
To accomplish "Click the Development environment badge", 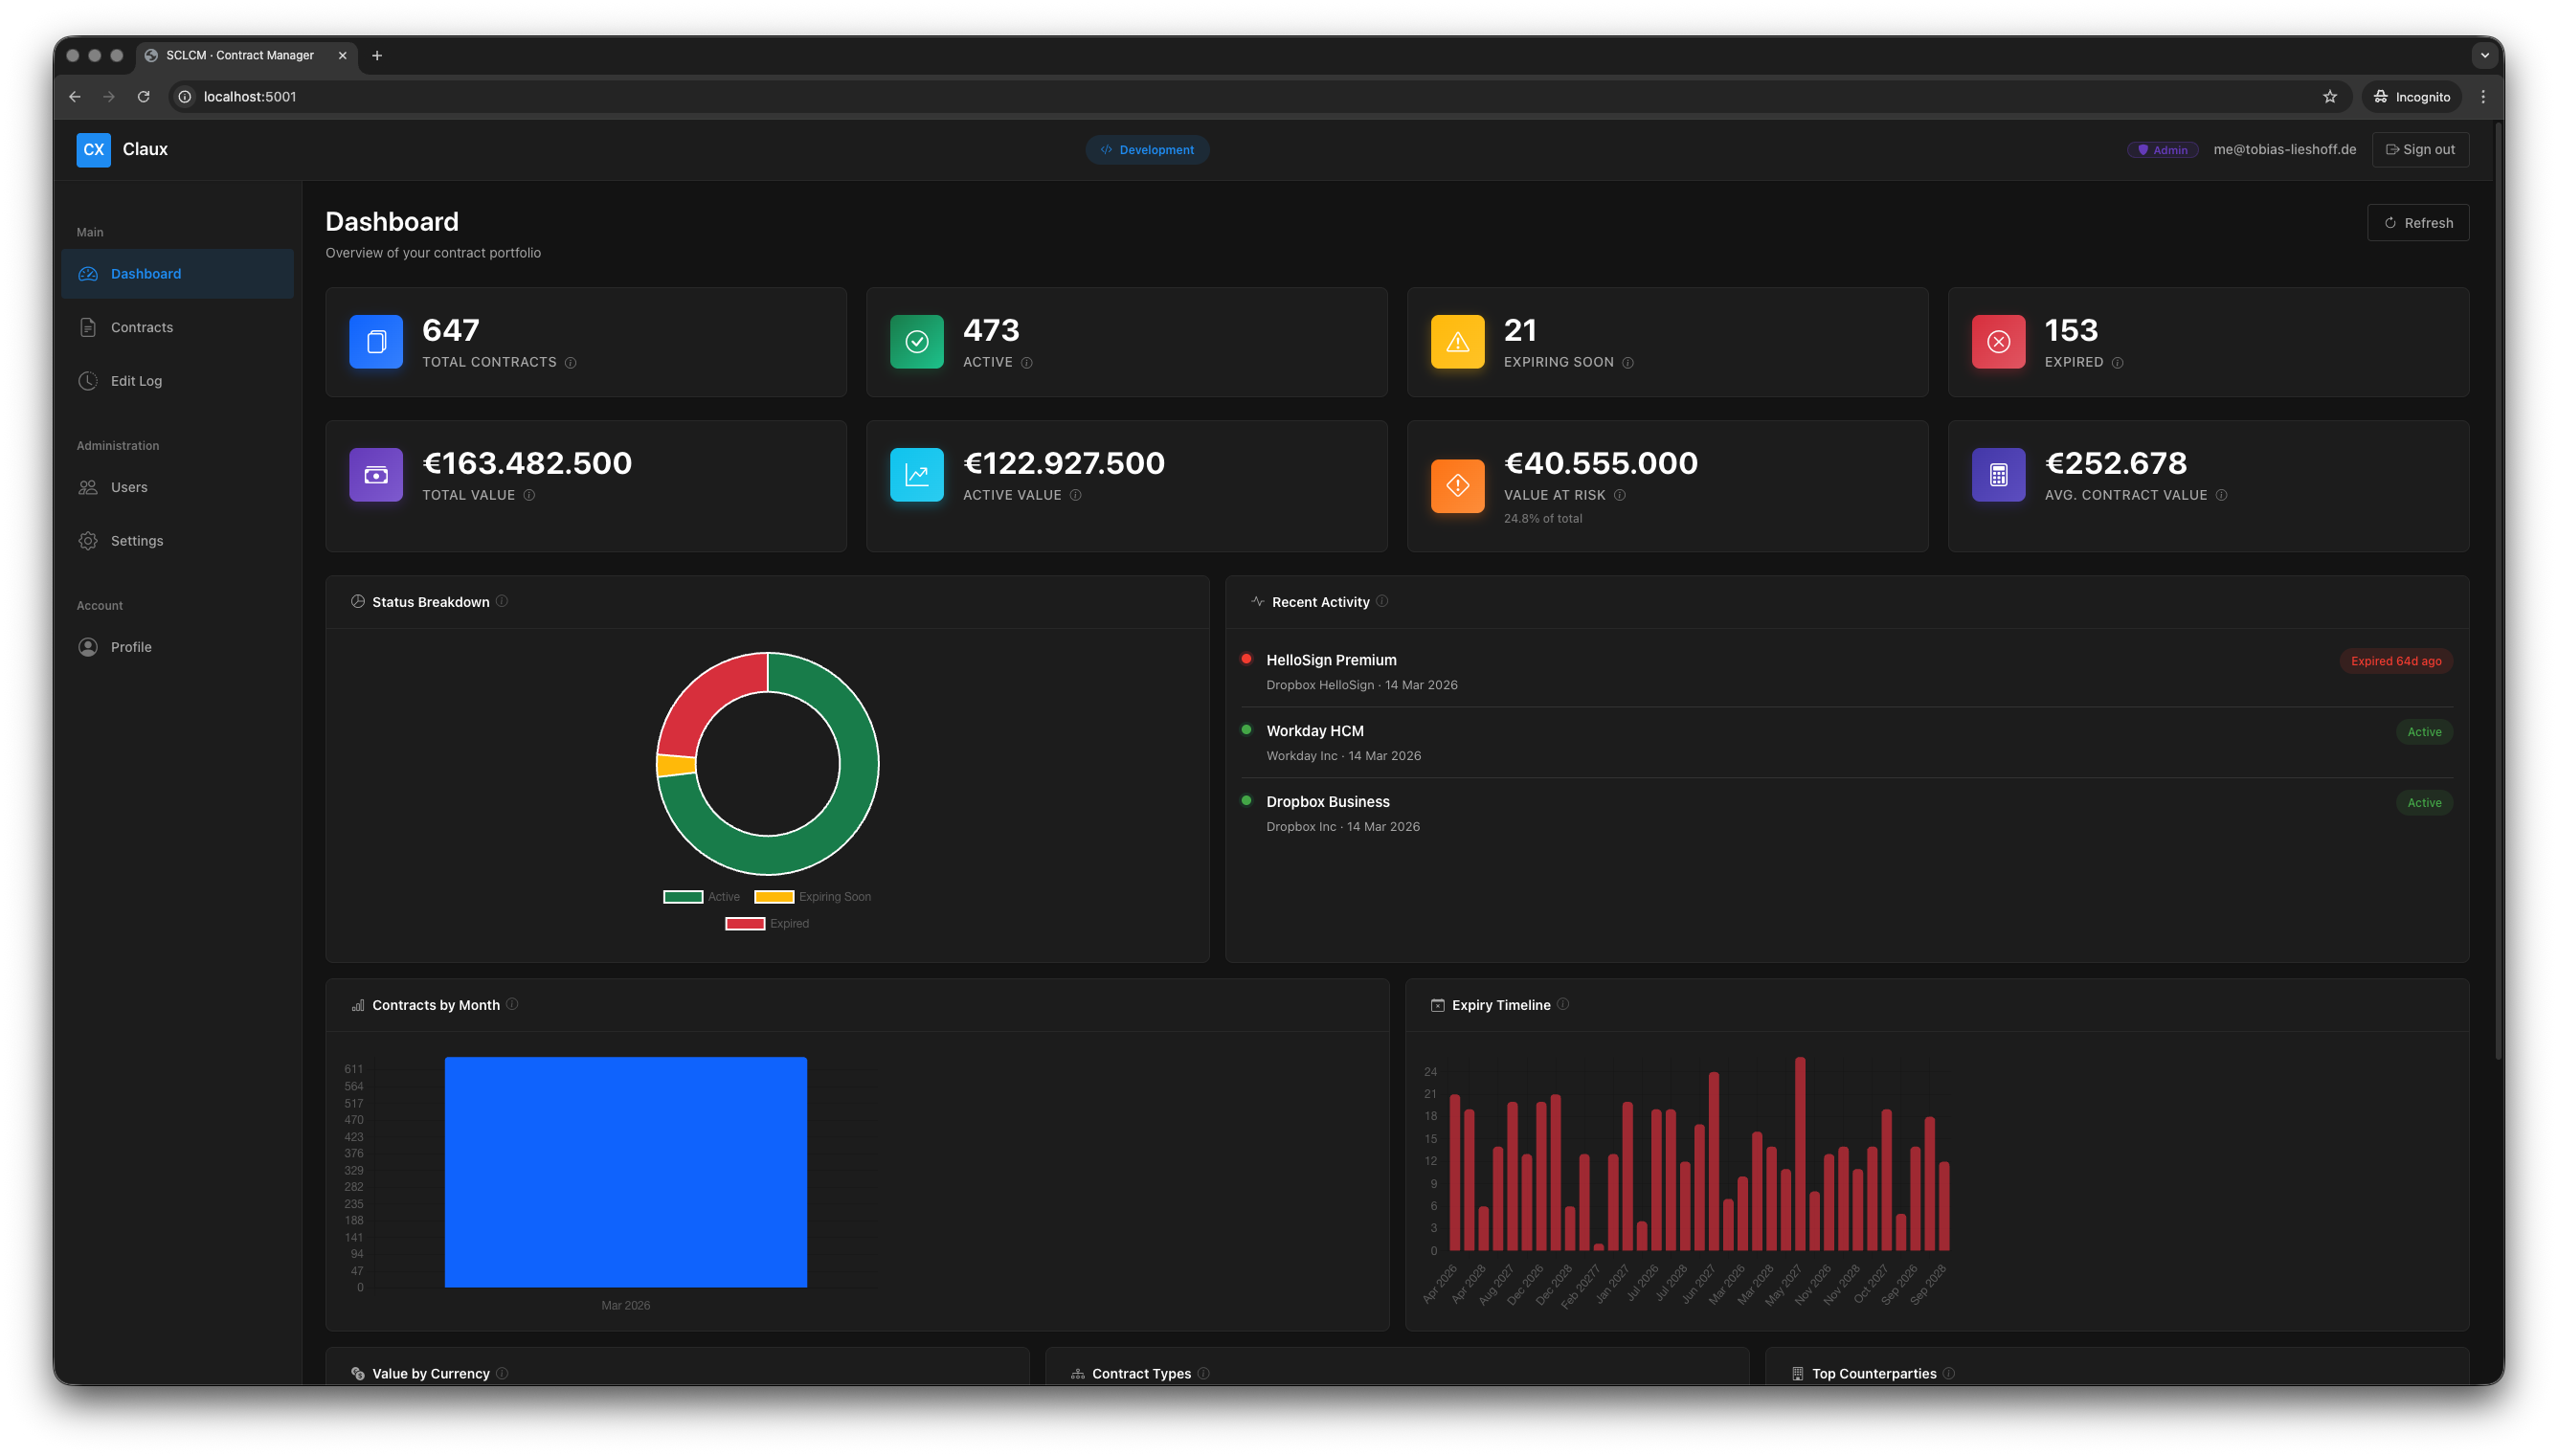I will coord(1147,149).
